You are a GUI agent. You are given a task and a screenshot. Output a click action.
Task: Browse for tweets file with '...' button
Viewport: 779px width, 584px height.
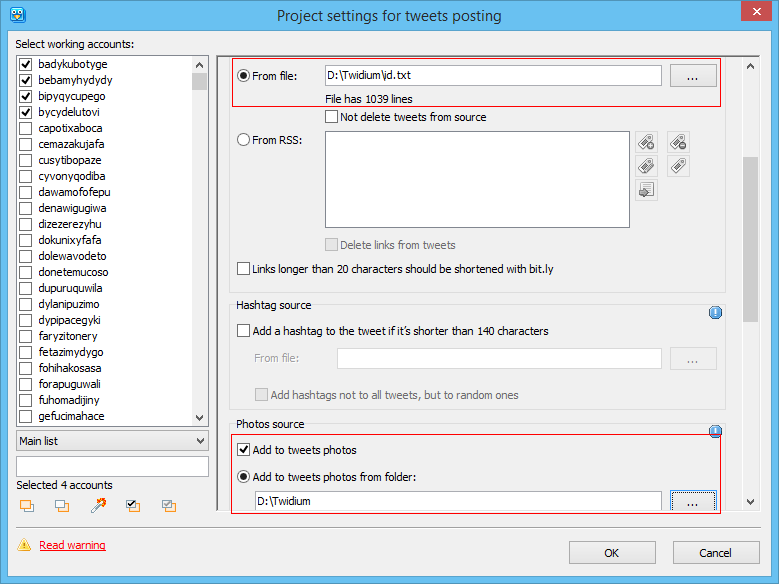pyautogui.click(x=693, y=76)
